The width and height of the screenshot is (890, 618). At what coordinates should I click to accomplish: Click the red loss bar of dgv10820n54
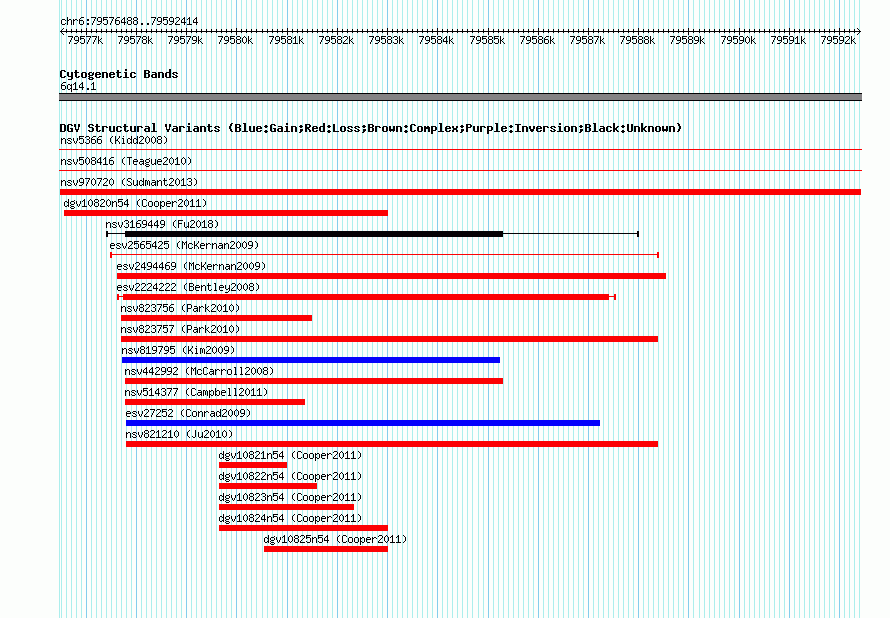(x=226, y=213)
